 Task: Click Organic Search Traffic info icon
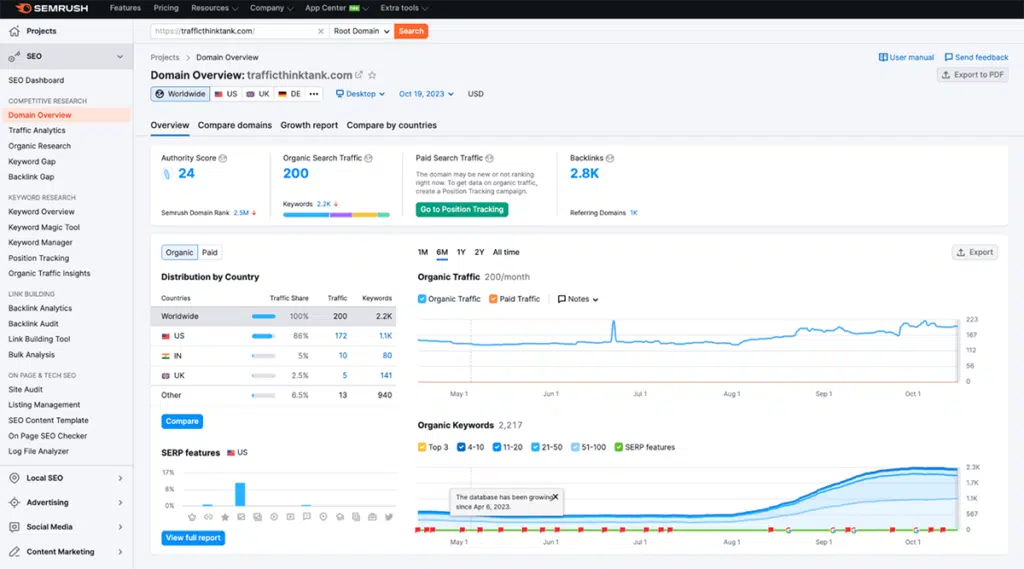[368, 158]
